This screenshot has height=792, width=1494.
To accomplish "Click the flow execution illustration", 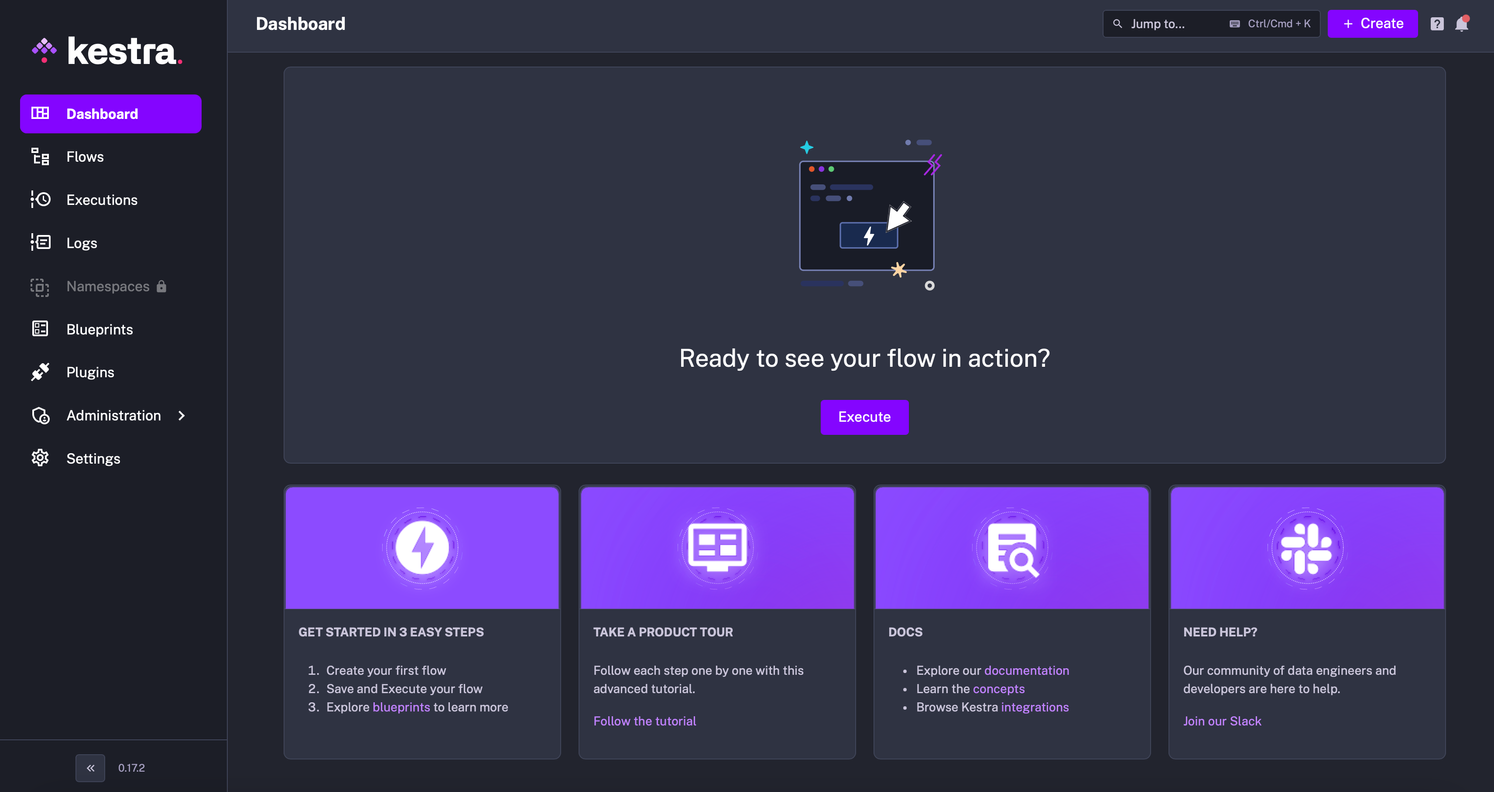I will [x=868, y=215].
